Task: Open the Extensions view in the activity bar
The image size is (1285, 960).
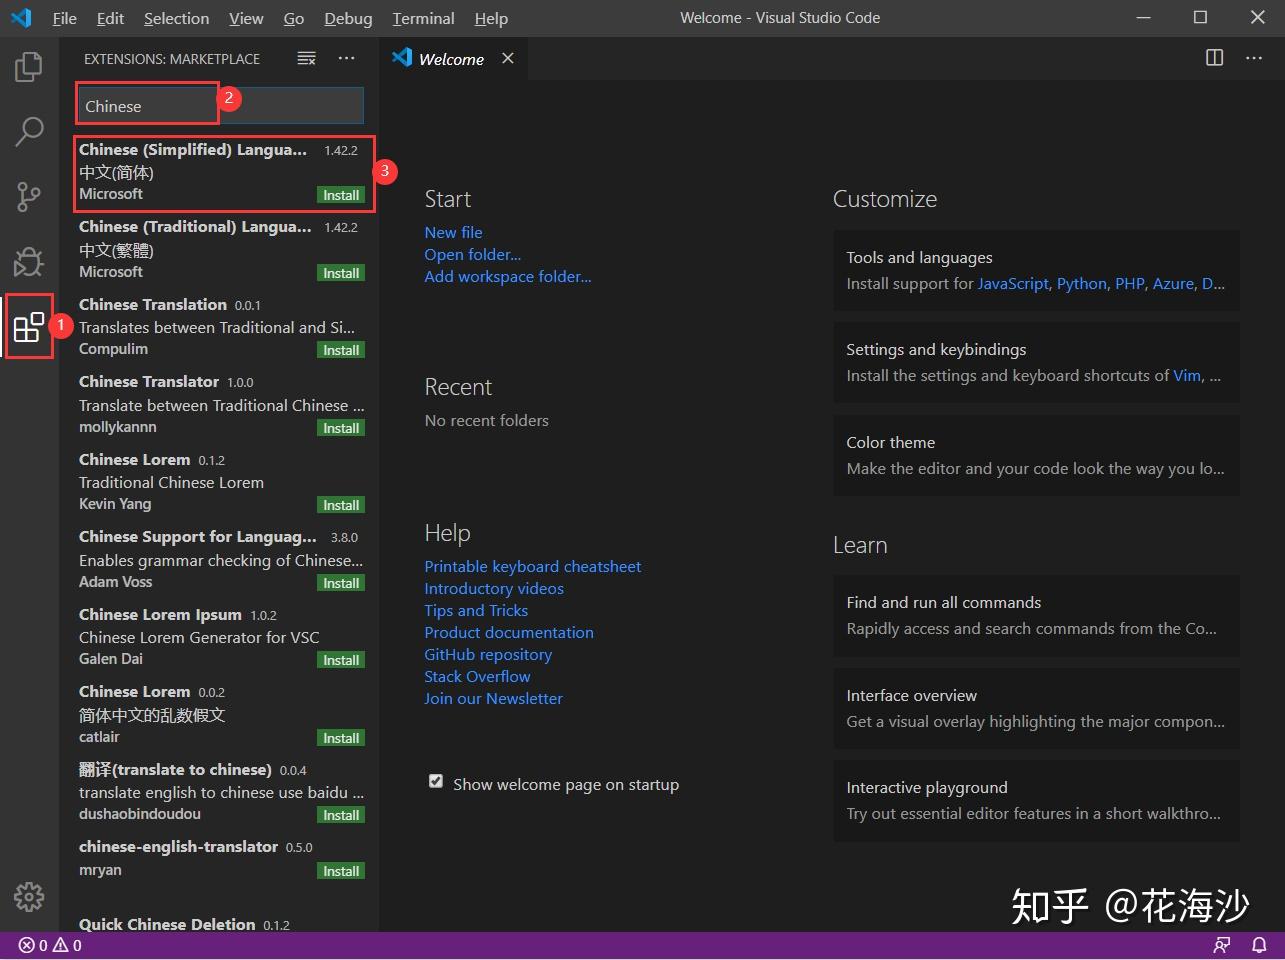Action: 28,325
